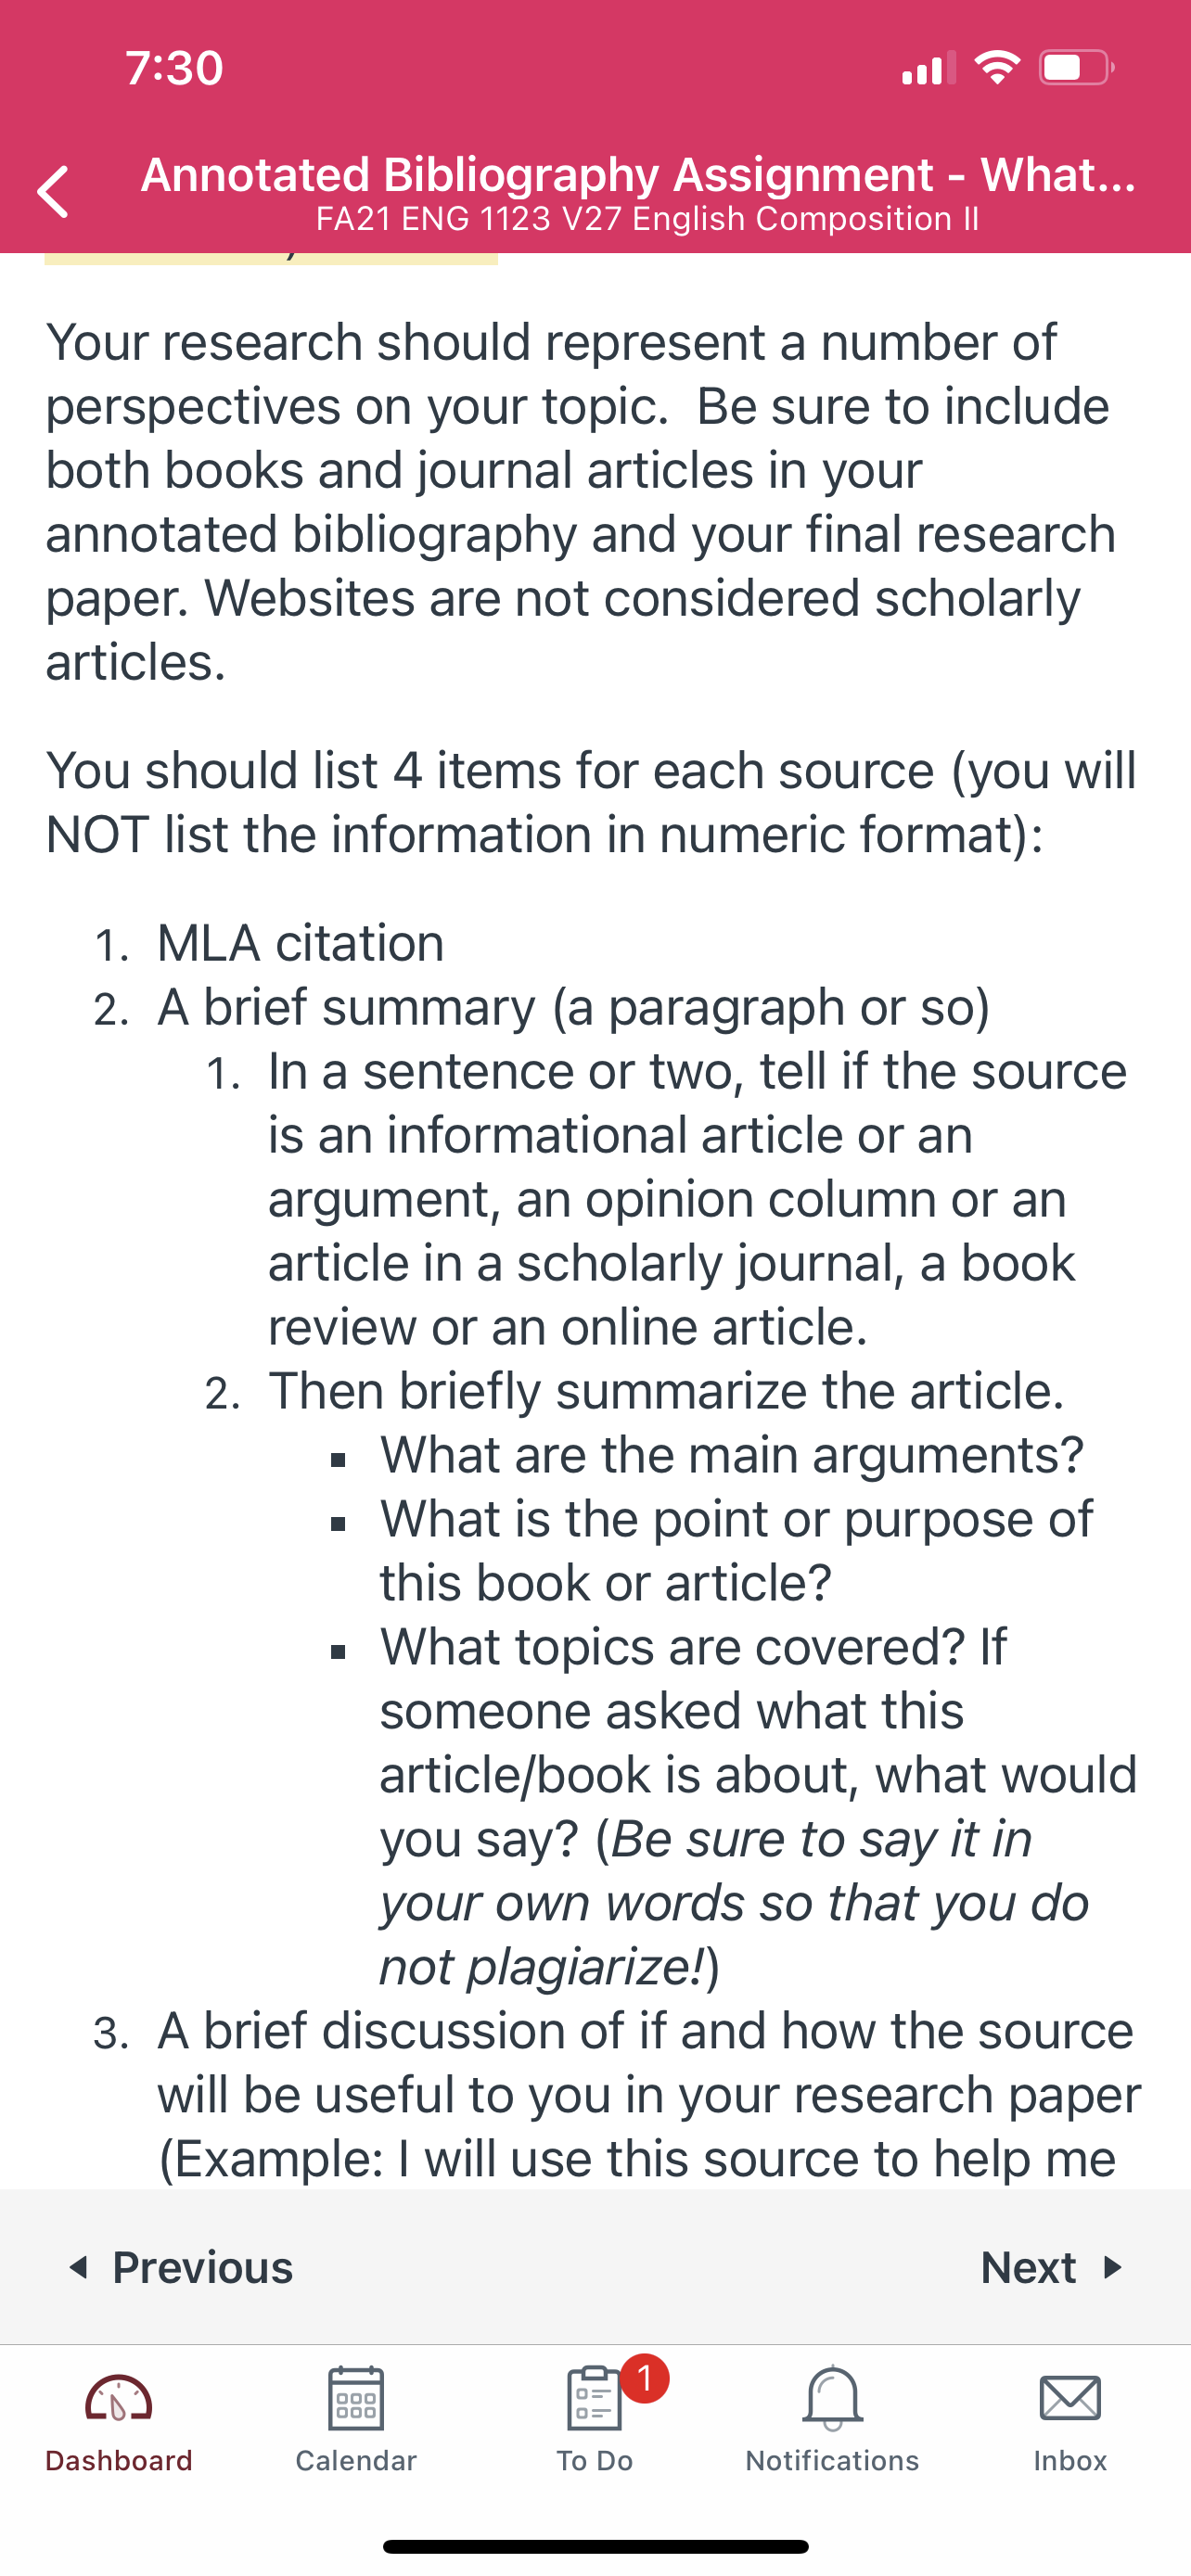The image size is (1191, 2576).
Task: Tap the red To Do badge
Action: click(x=645, y=2378)
